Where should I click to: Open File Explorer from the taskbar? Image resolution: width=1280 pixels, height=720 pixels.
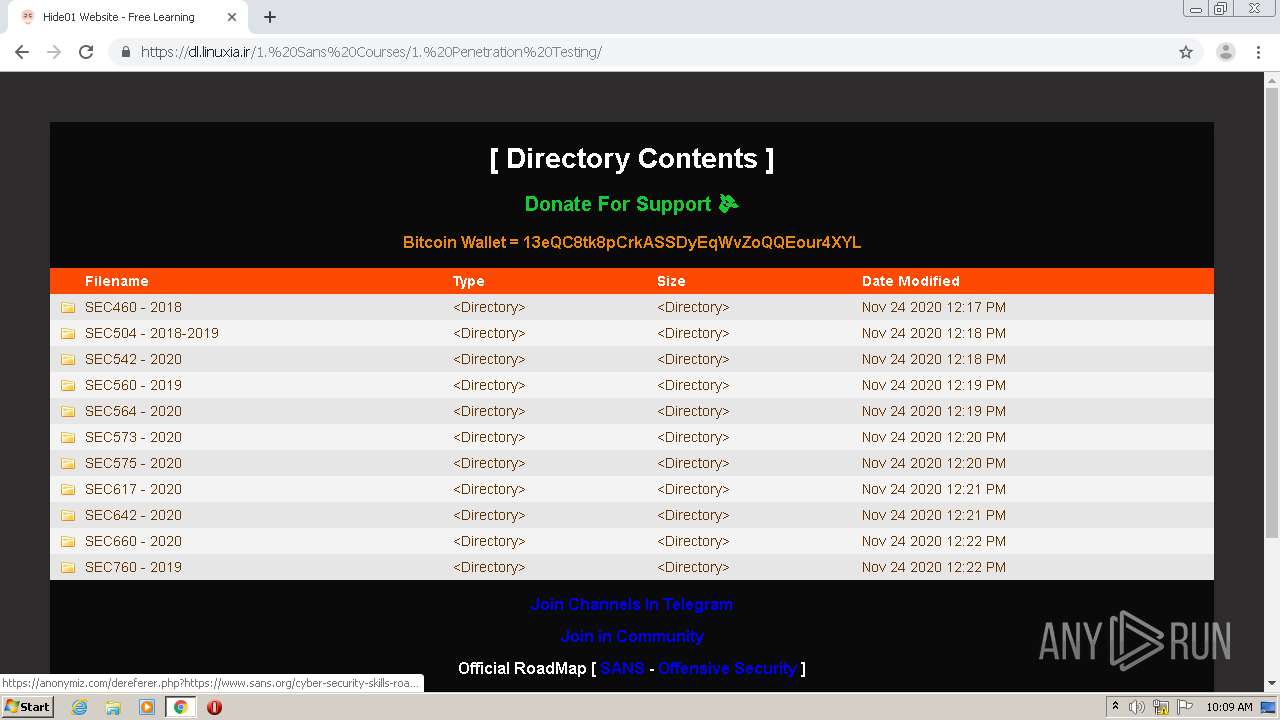point(113,707)
